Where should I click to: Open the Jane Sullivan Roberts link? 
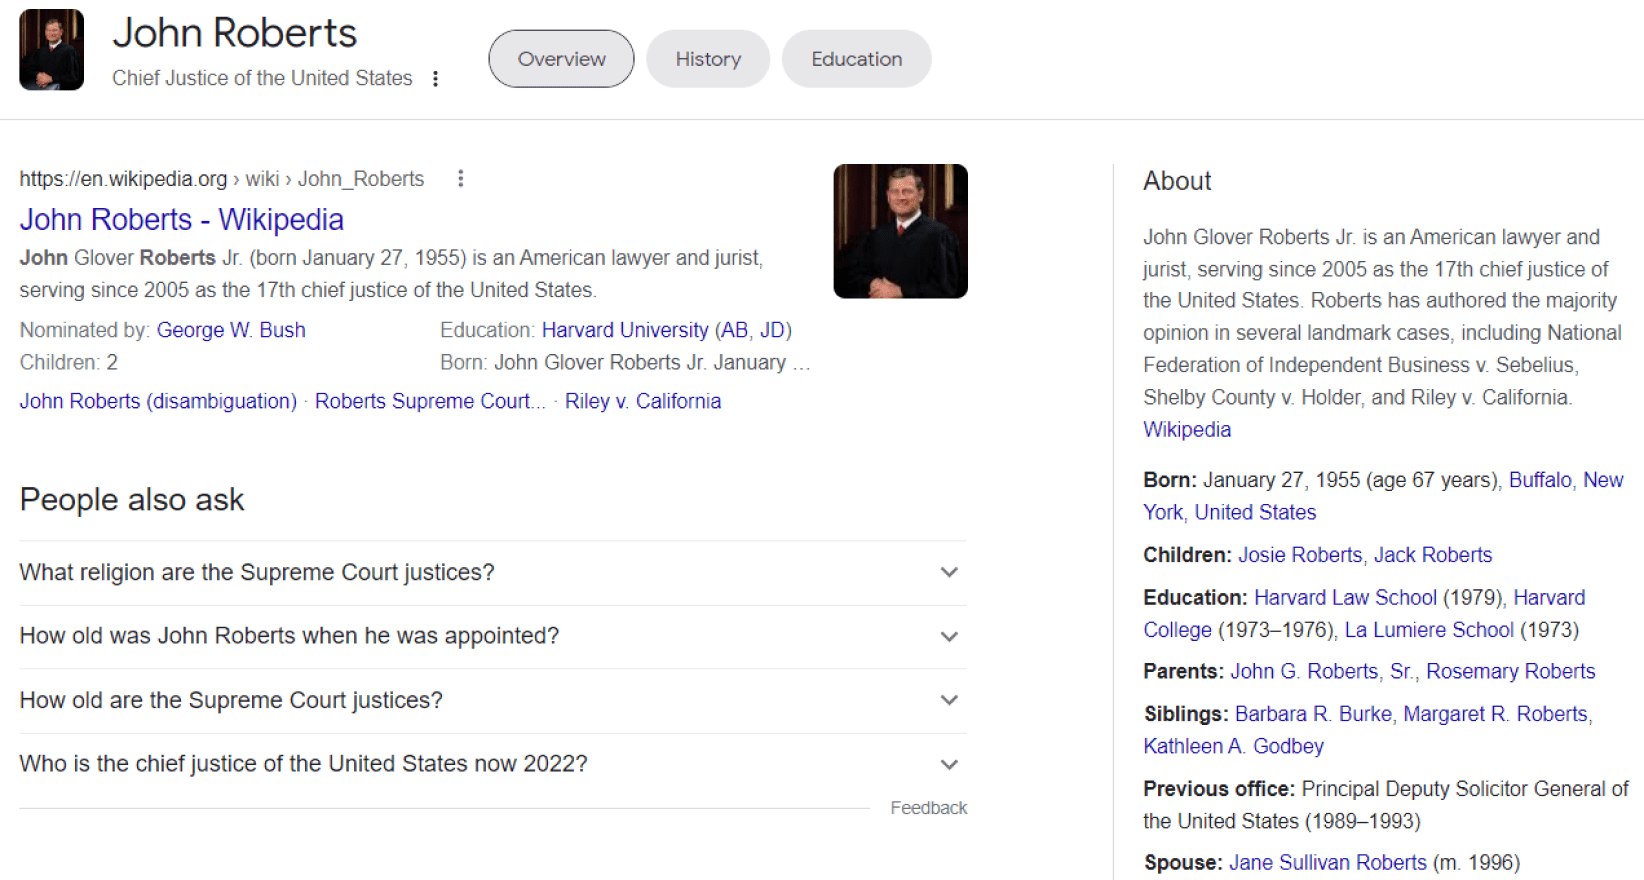(1328, 863)
